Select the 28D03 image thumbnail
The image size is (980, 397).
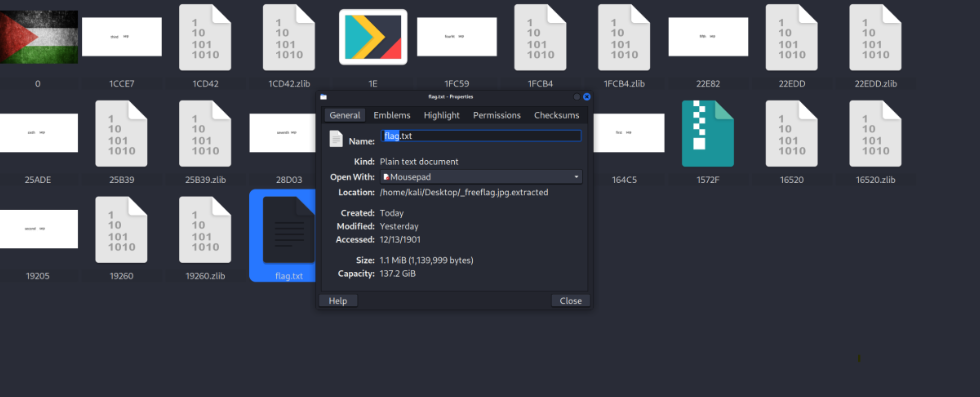coord(282,133)
